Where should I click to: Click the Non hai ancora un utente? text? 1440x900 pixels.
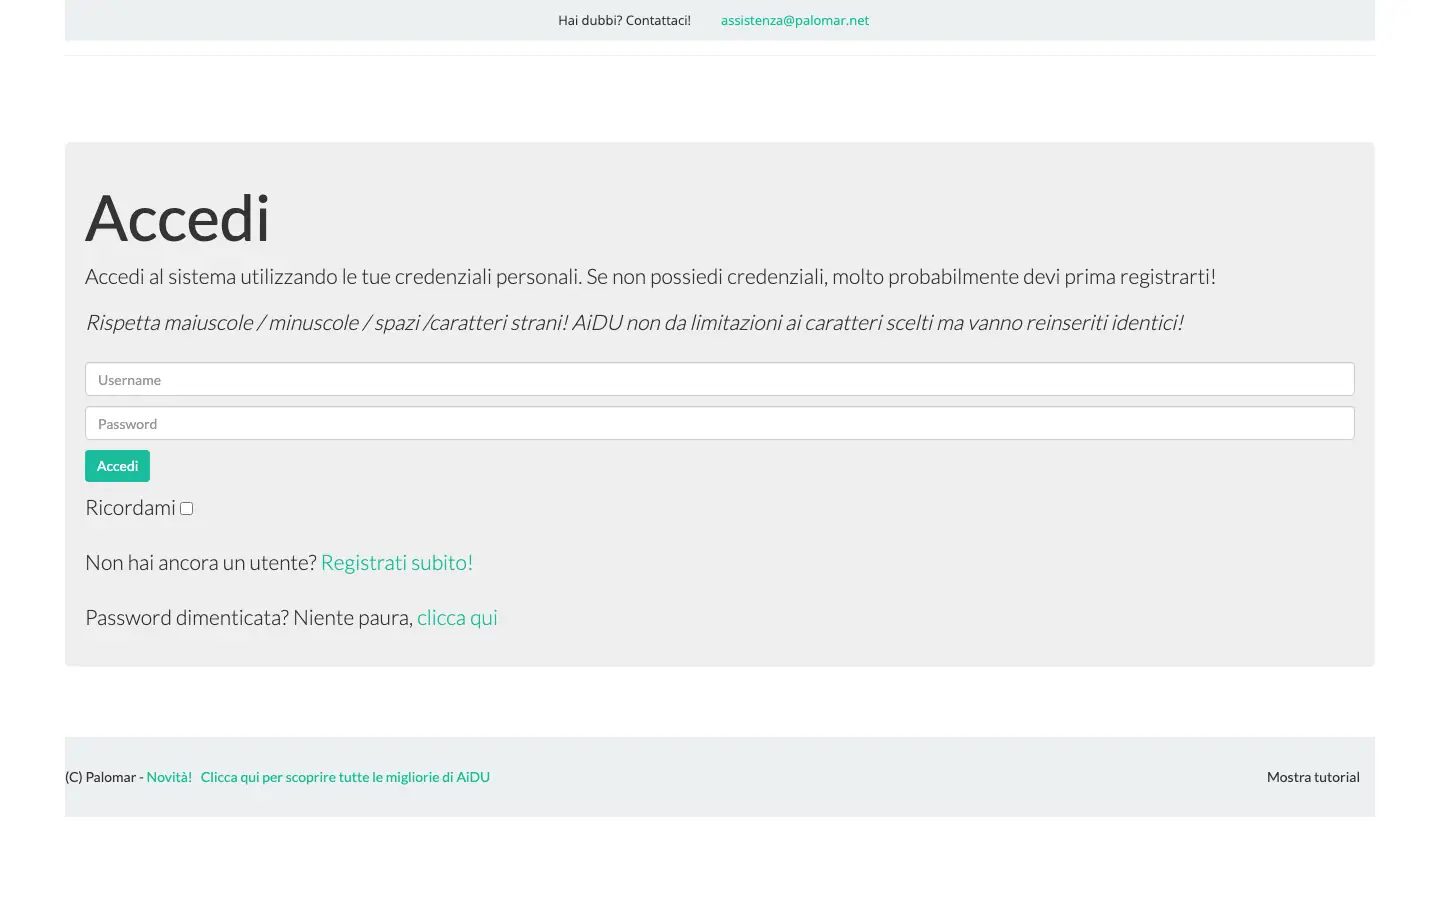pyautogui.click(x=201, y=562)
